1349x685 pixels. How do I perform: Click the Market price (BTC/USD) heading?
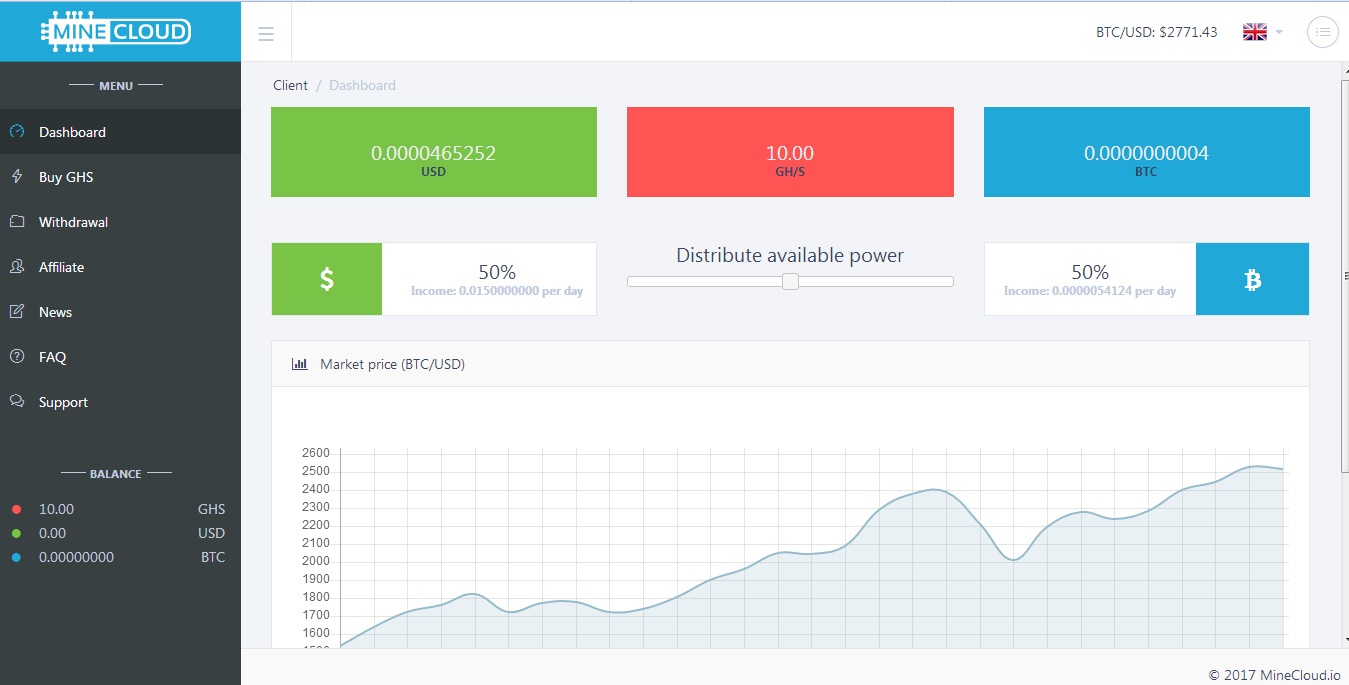pyautogui.click(x=392, y=364)
